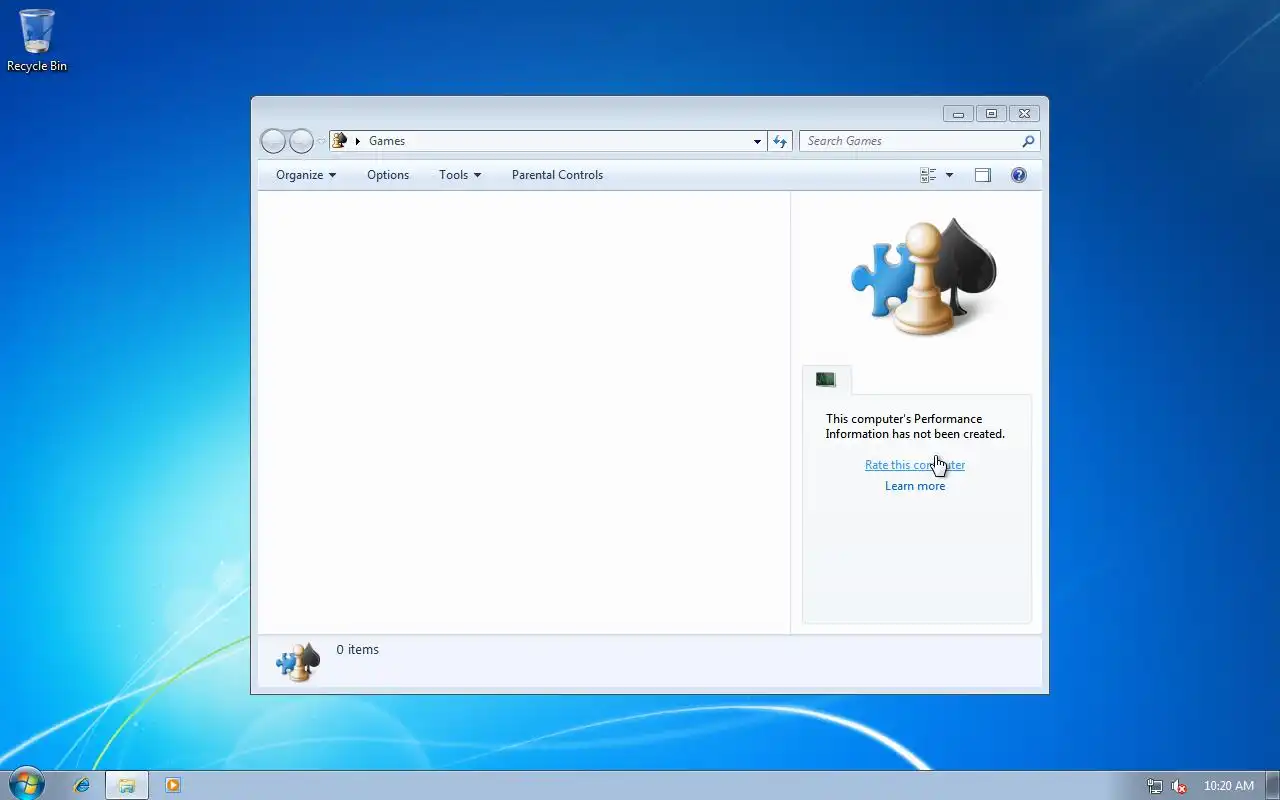Open the Organize menu
This screenshot has width=1280, height=800.
(x=306, y=175)
